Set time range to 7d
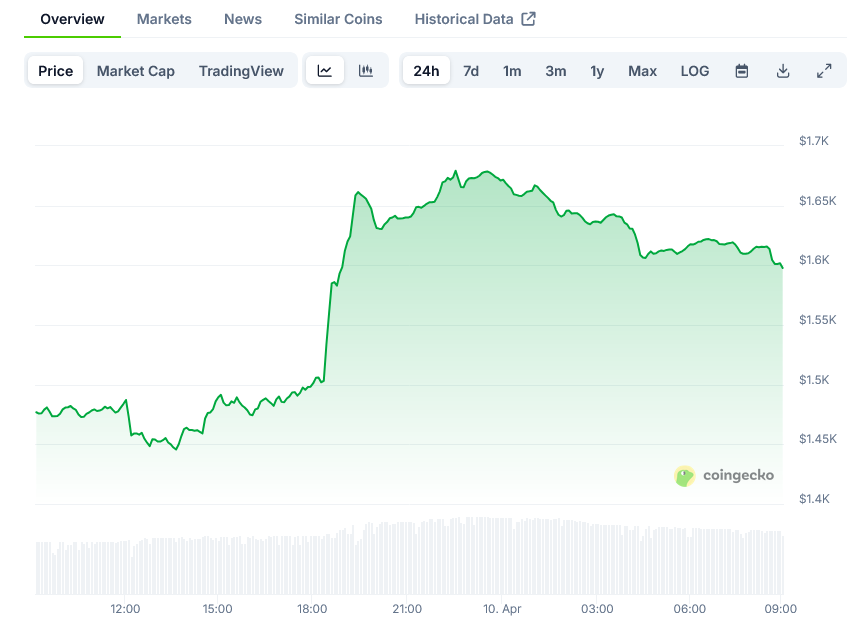The width and height of the screenshot is (847, 625). pyautogui.click(x=471, y=71)
